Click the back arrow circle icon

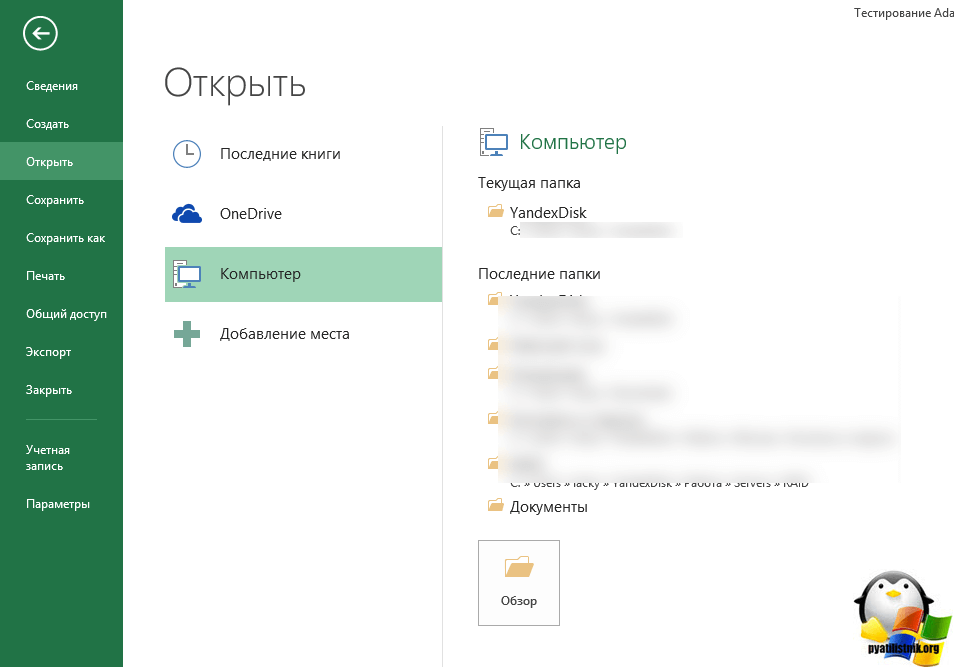[x=40, y=33]
